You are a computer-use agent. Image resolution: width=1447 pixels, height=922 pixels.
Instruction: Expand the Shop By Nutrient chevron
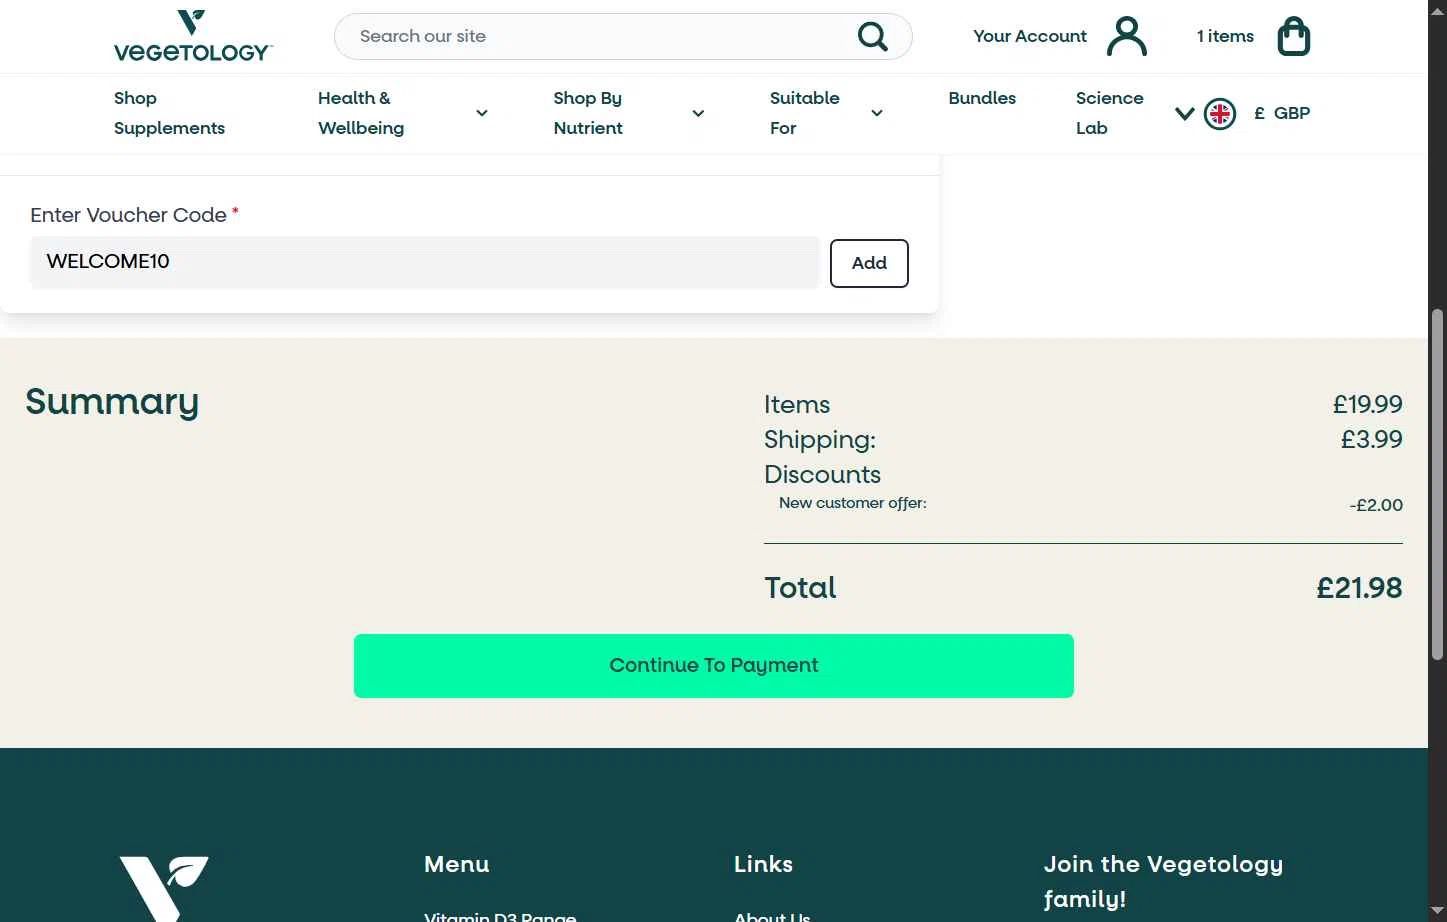click(x=698, y=113)
